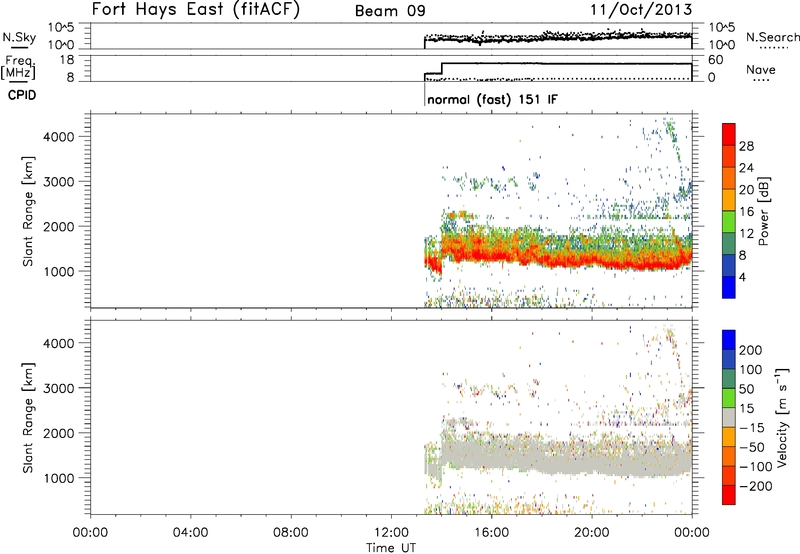Click the 'Freq. [MHz]' label

coord(19,67)
